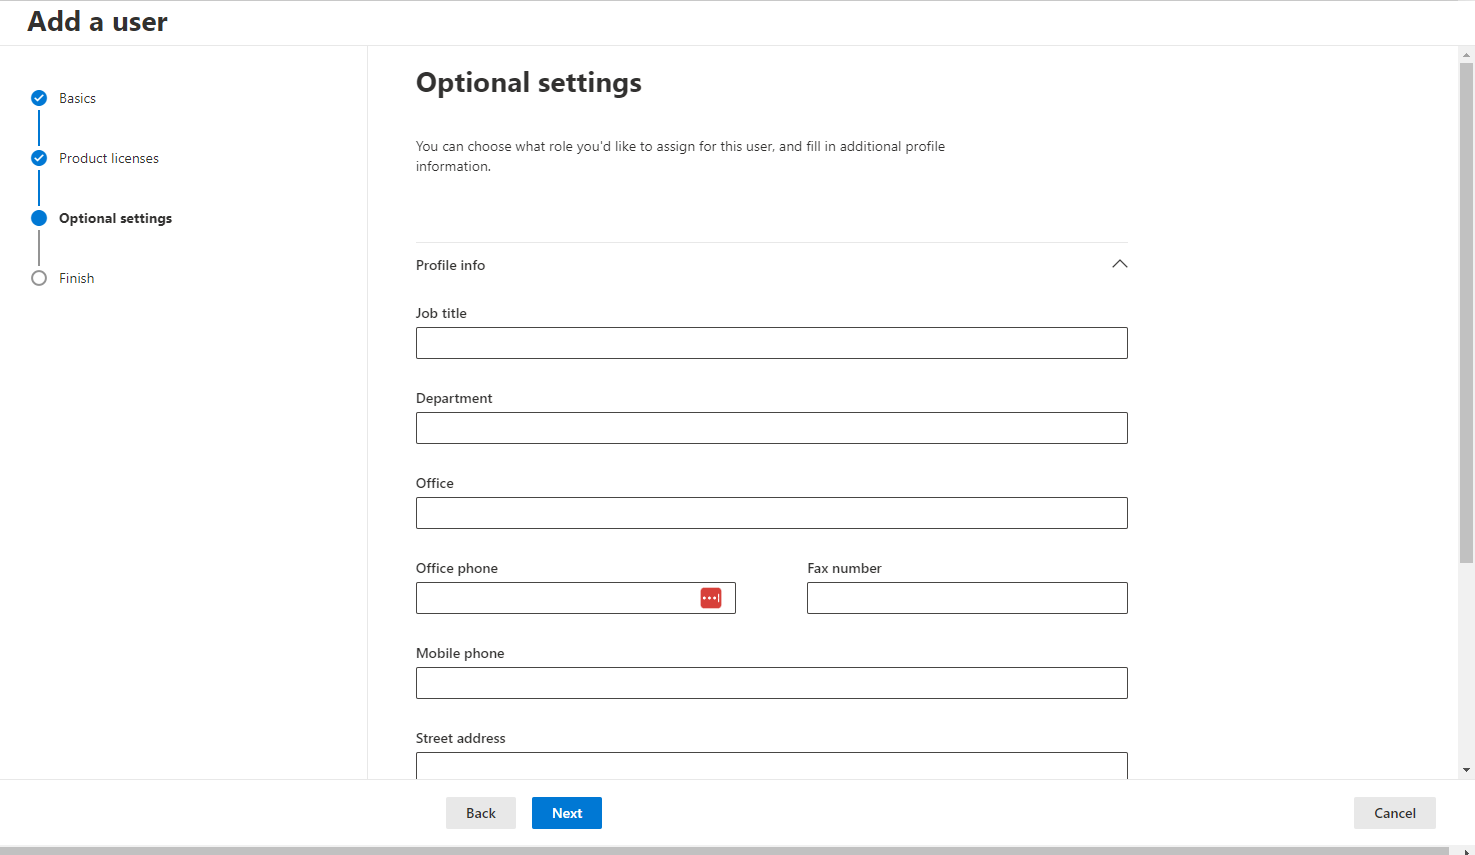The height and width of the screenshot is (855, 1475).
Task: Click the Office phone label
Action: (x=457, y=568)
